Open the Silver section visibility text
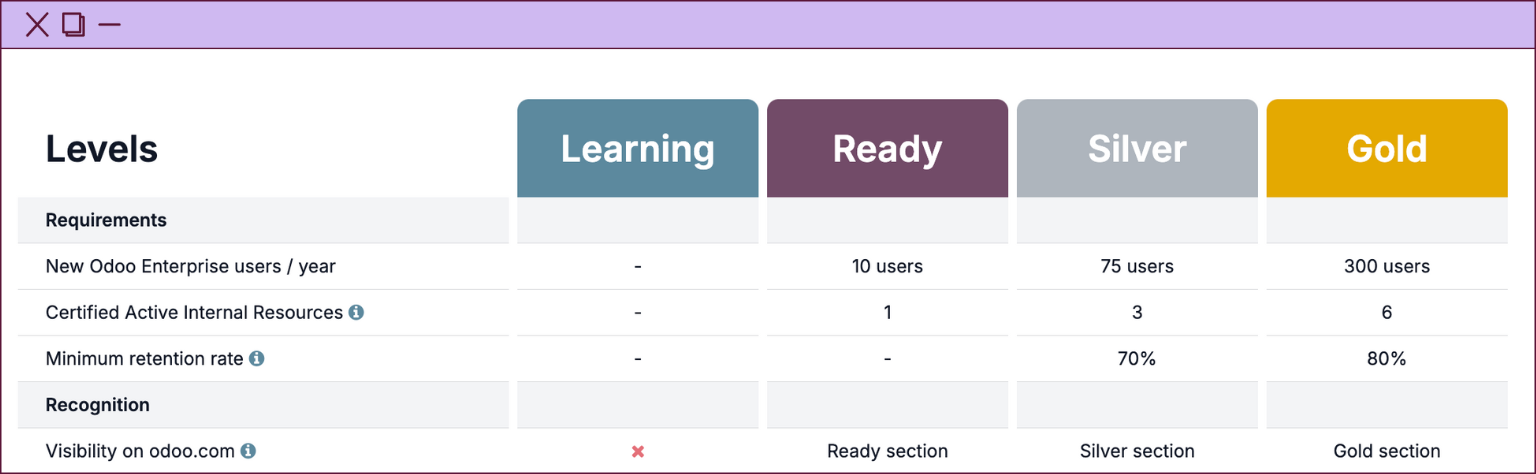This screenshot has width=1536, height=474. 1137,451
